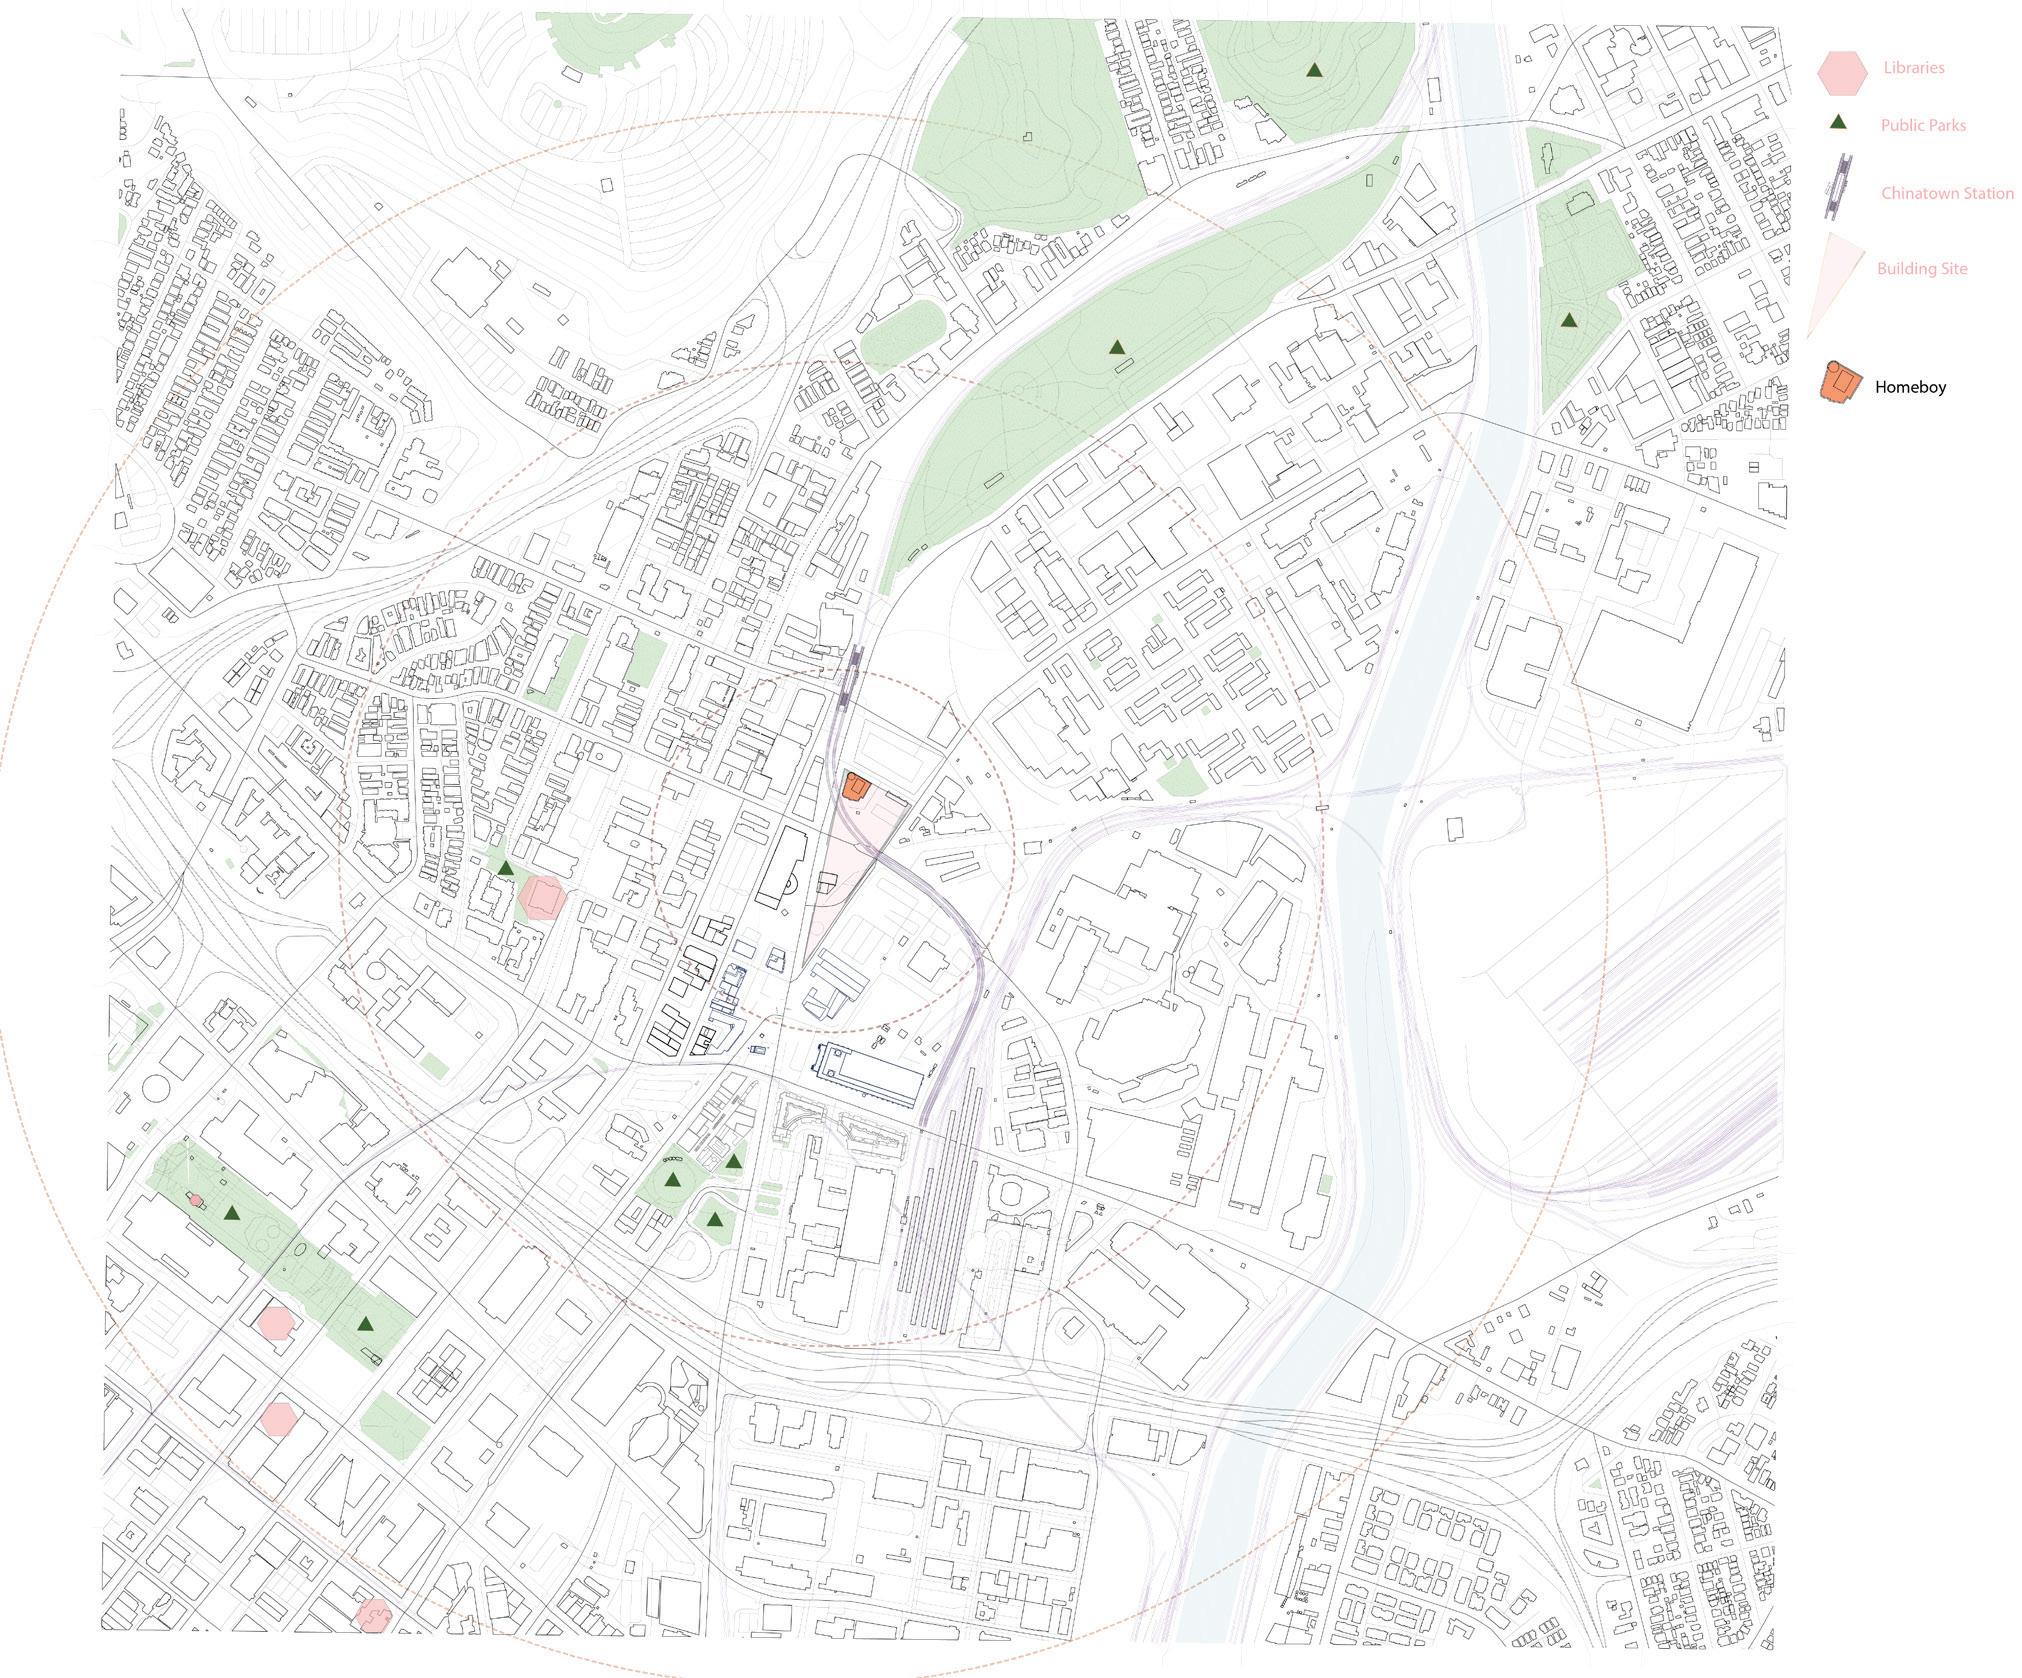2022x1678 pixels.
Task: Click the "Building Site" legend label
Action: [1921, 268]
